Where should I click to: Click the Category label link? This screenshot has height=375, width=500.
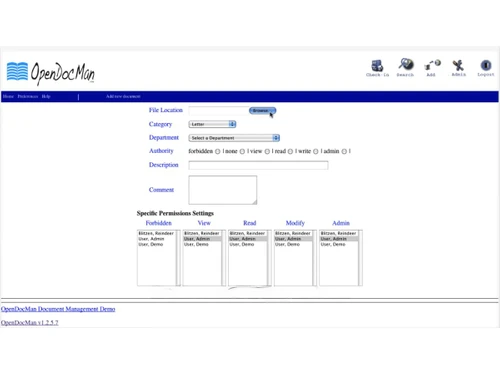click(x=160, y=124)
